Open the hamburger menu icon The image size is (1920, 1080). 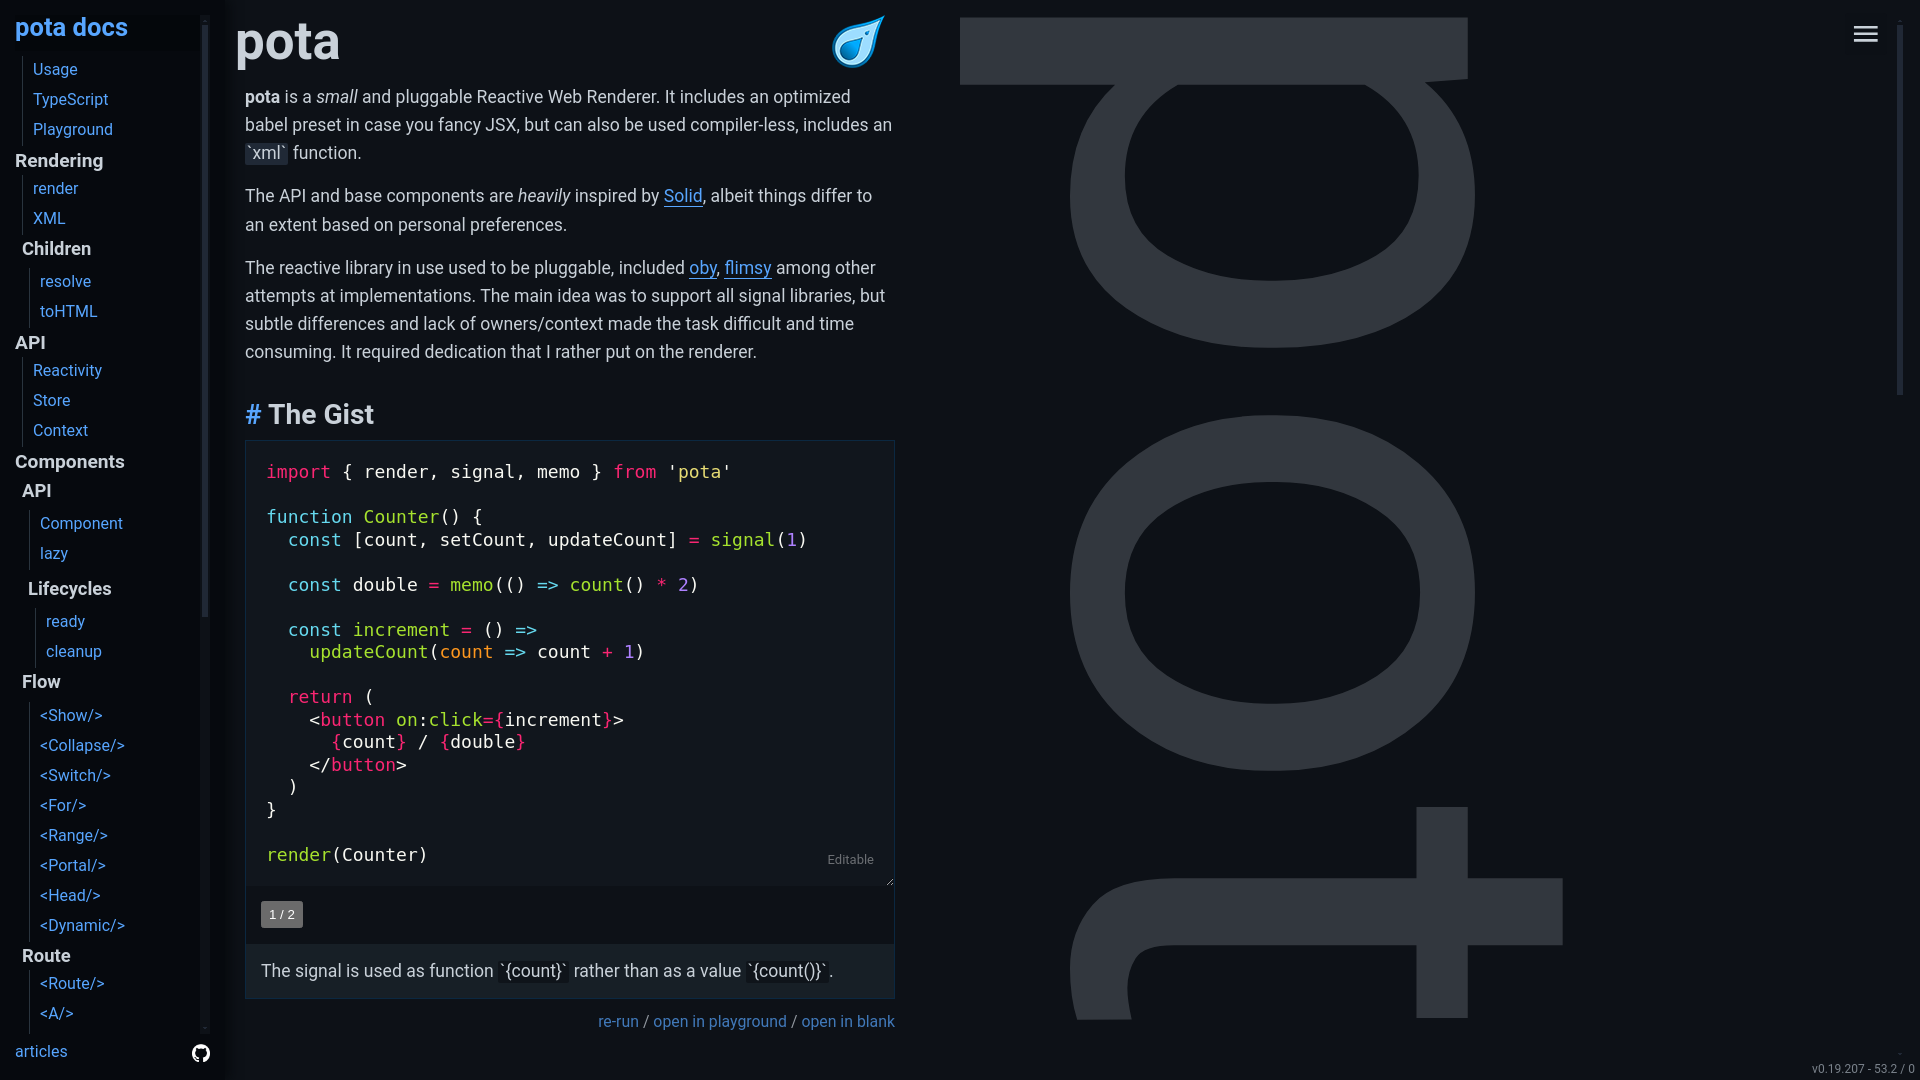coord(1865,34)
